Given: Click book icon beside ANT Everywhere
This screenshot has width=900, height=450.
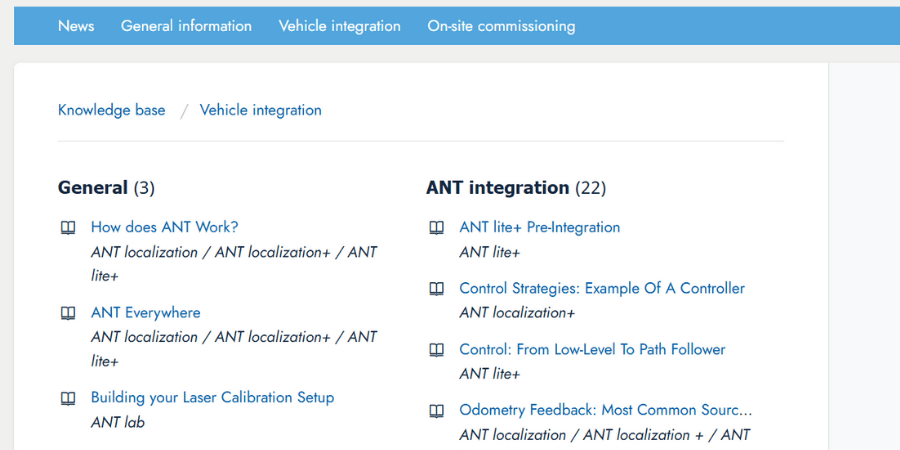Looking at the screenshot, I should (68, 313).
